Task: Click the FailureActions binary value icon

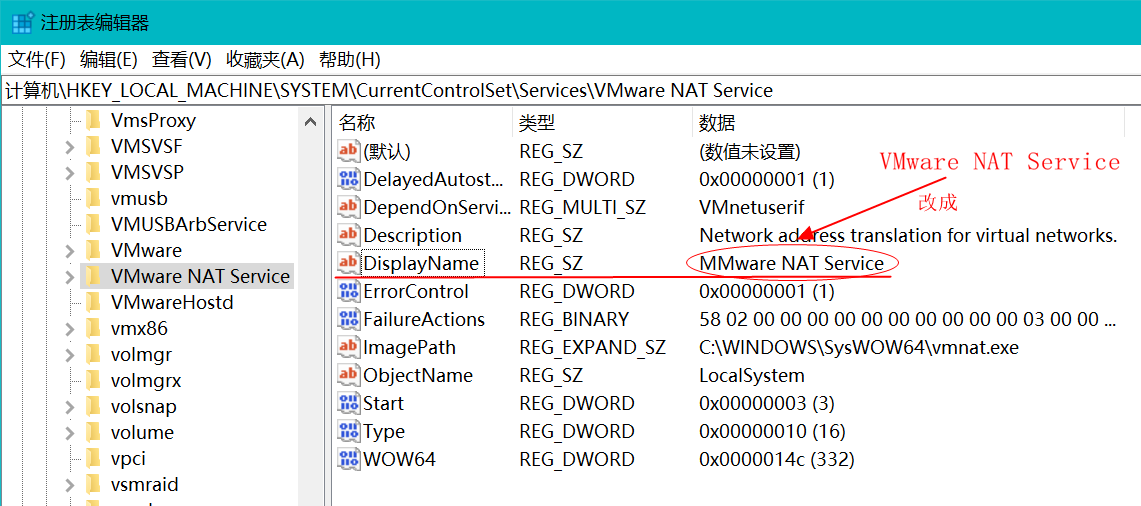Action: [x=349, y=319]
